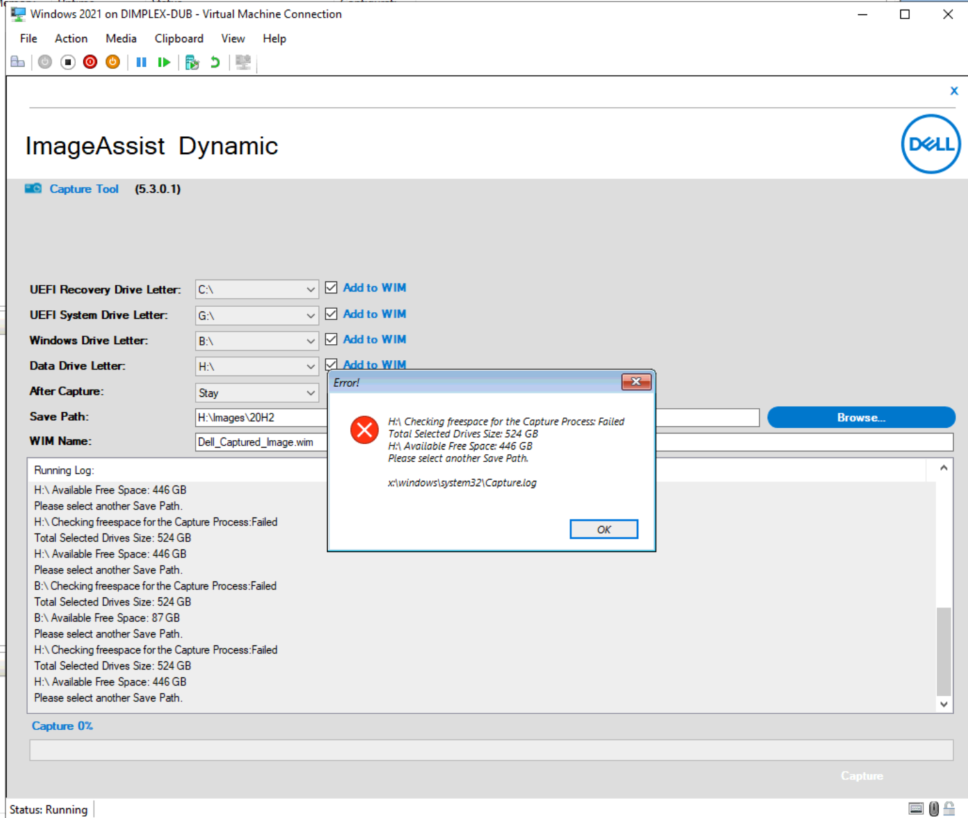Send Ctrl+Alt+Del using the toolbar icon
This screenshot has width=968, height=818.
18,62
